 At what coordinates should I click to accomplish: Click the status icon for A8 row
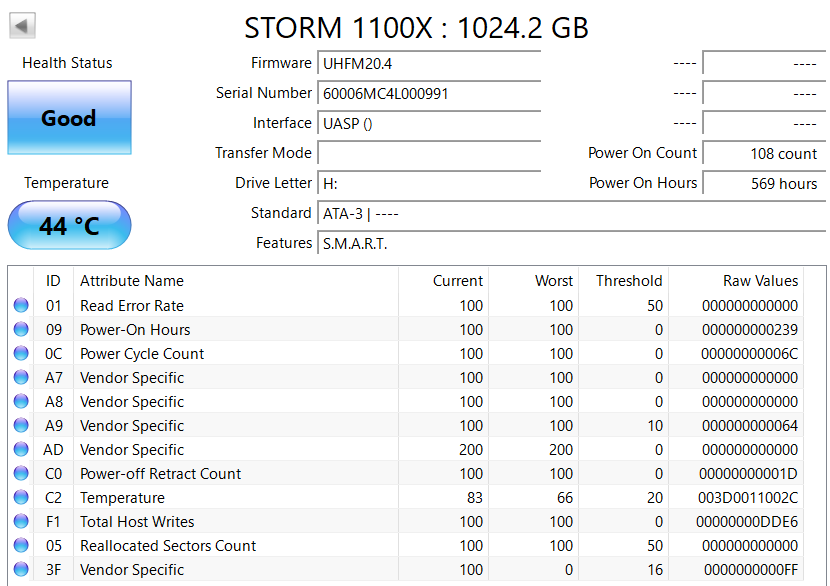pos(21,401)
